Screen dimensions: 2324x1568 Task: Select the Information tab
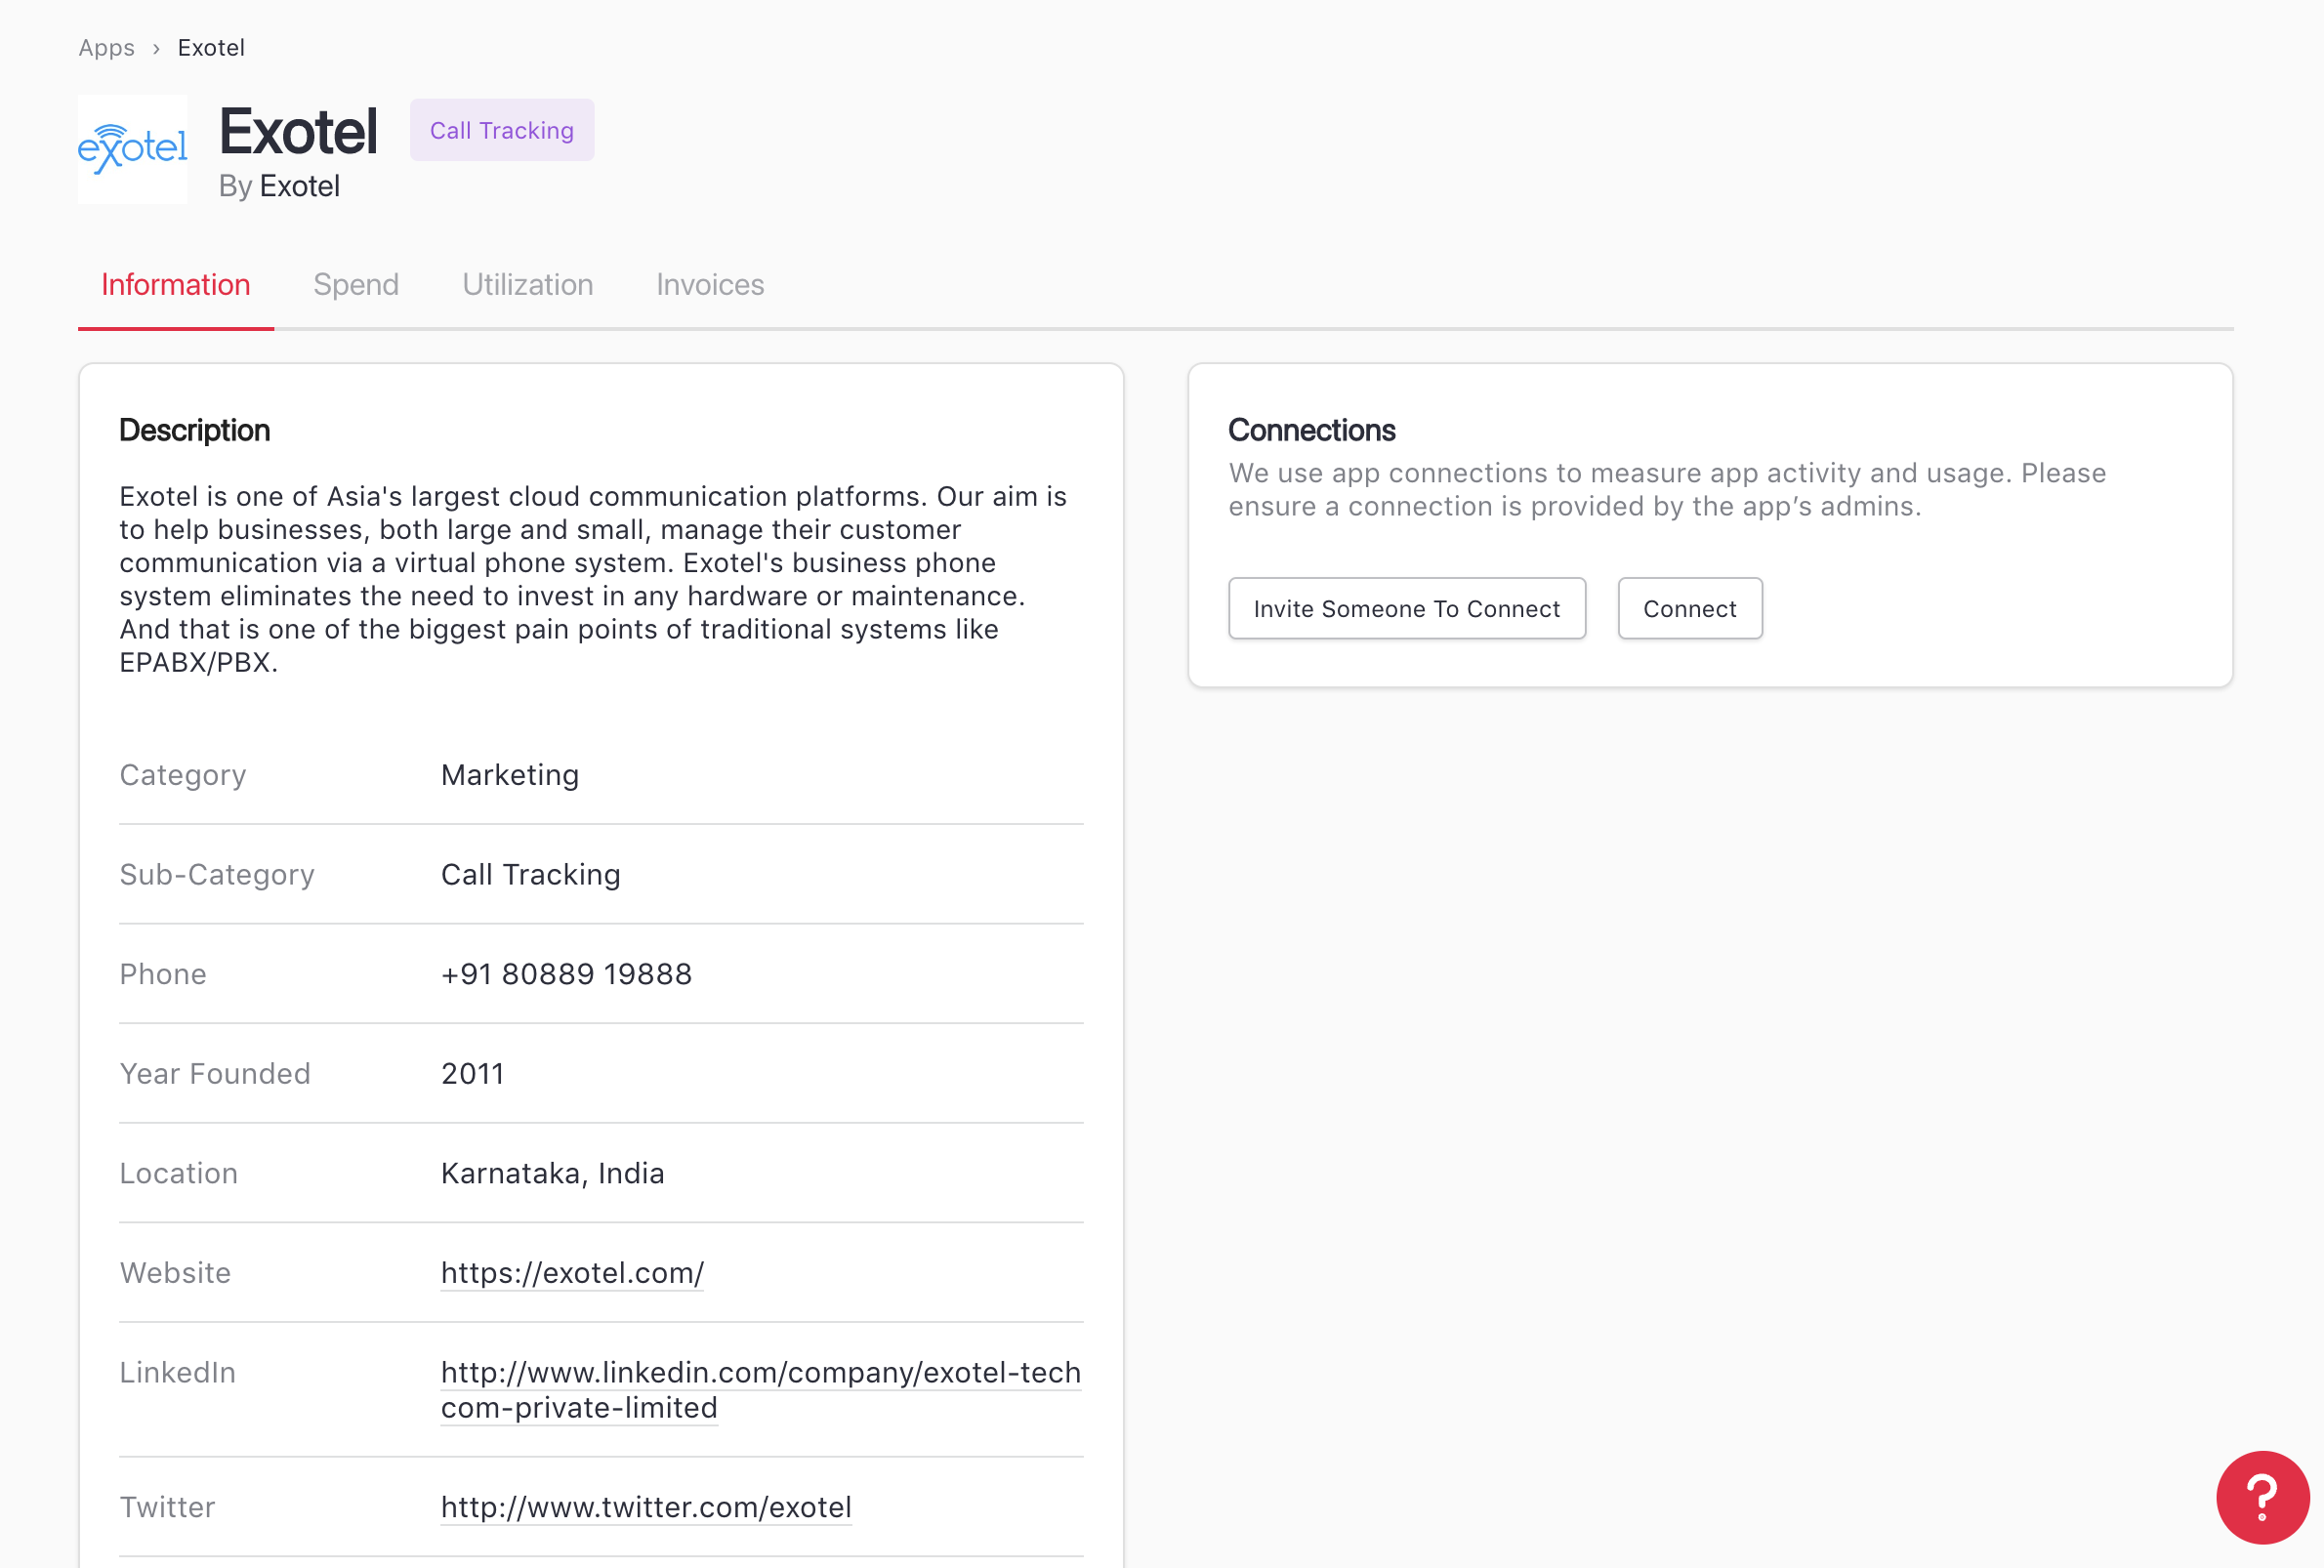pyautogui.click(x=175, y=285)
